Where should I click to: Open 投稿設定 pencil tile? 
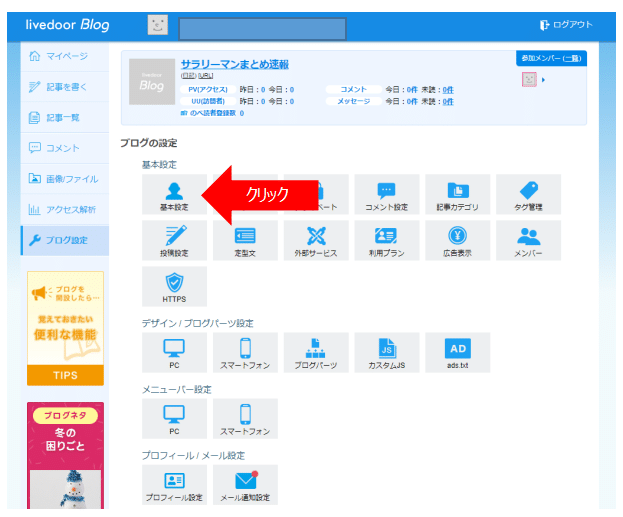(174, 240)
